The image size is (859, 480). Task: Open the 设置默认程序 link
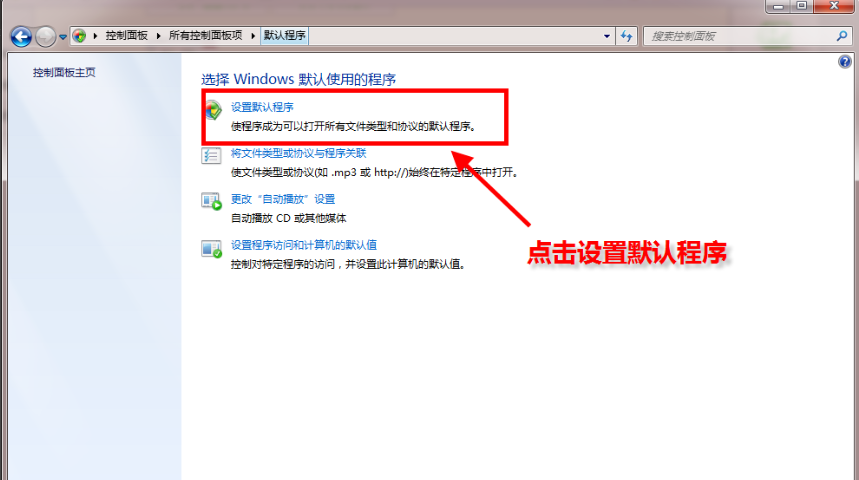point(262,107)
